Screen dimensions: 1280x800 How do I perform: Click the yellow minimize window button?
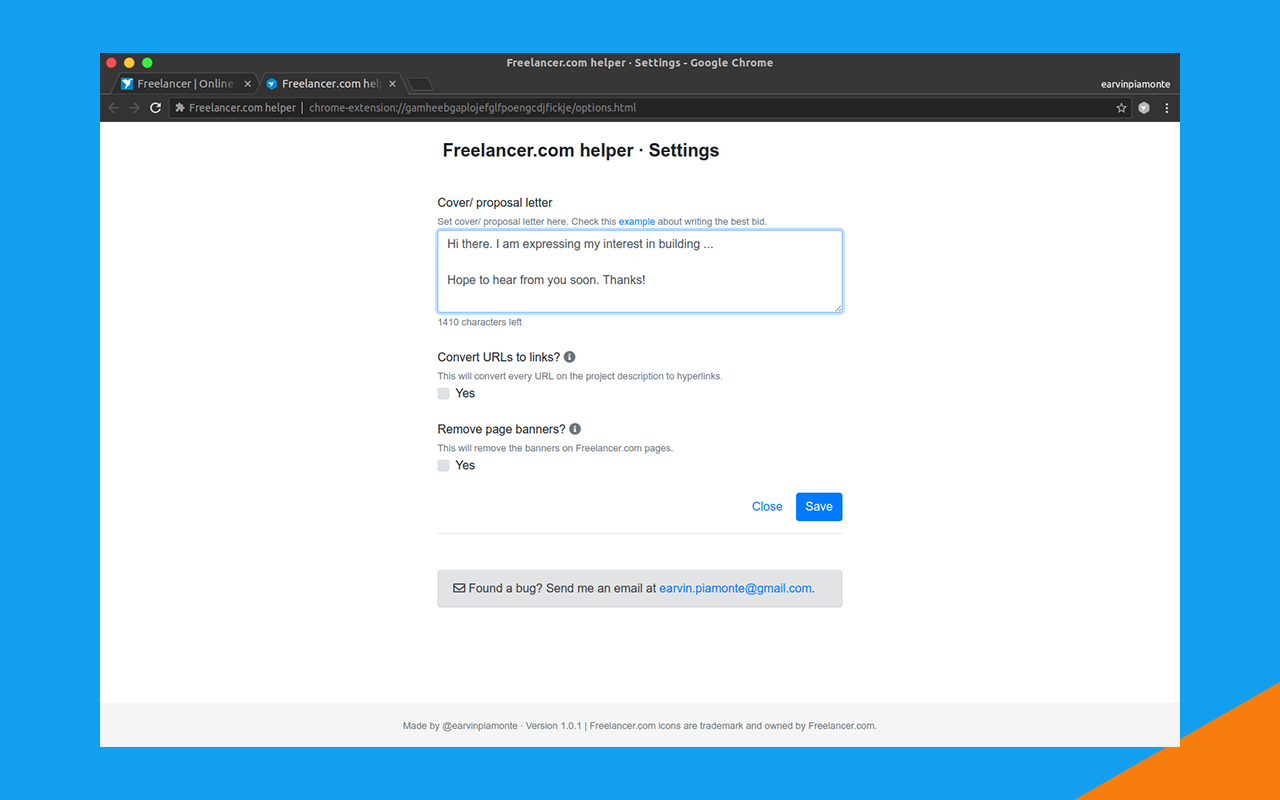[129, 63]
